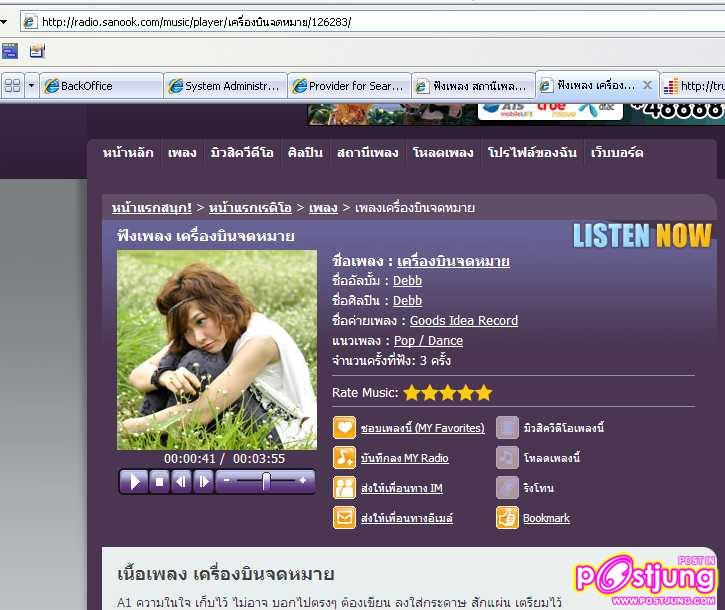Click the fast-forward button in the player
The width and height of the screenshot is (725, 610).
(x=203, y=482)
